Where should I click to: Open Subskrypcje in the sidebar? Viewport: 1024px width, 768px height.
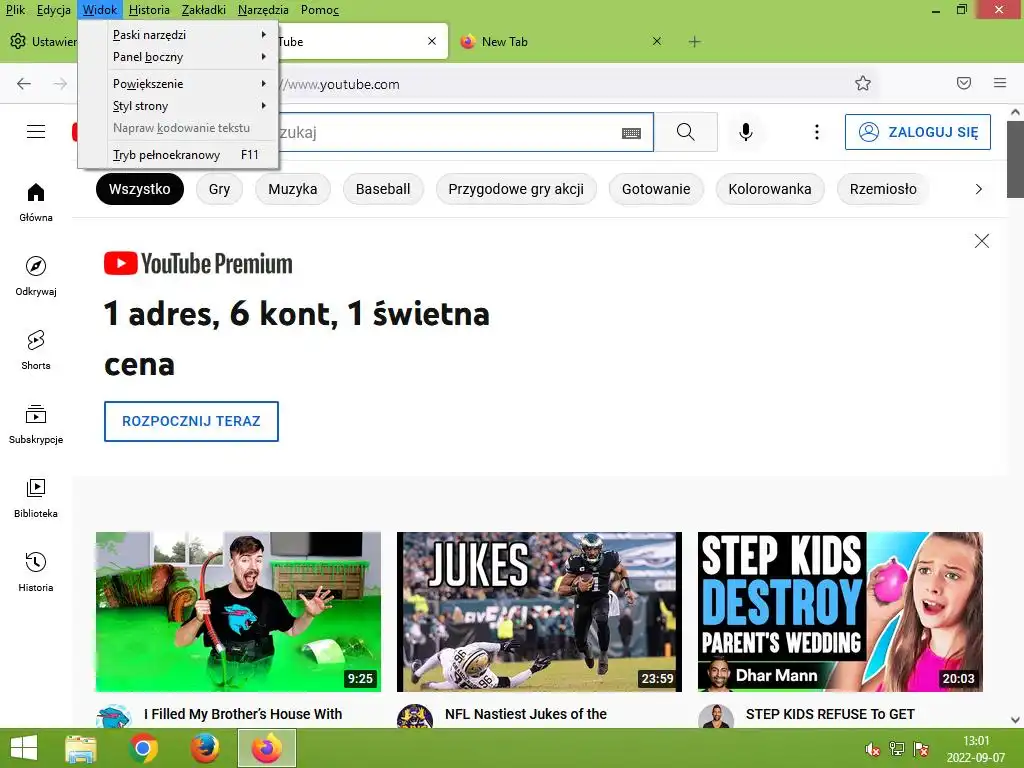(x=36, y=424)
